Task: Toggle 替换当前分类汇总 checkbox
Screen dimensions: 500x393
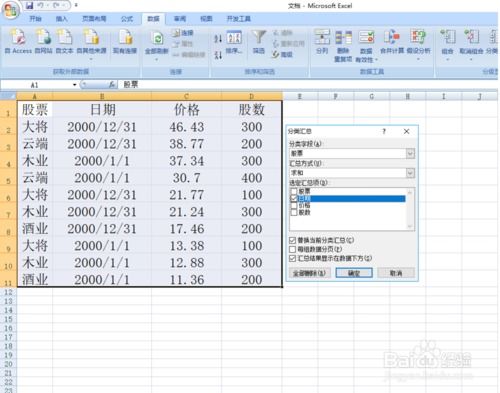Action: tap(293, 240)
